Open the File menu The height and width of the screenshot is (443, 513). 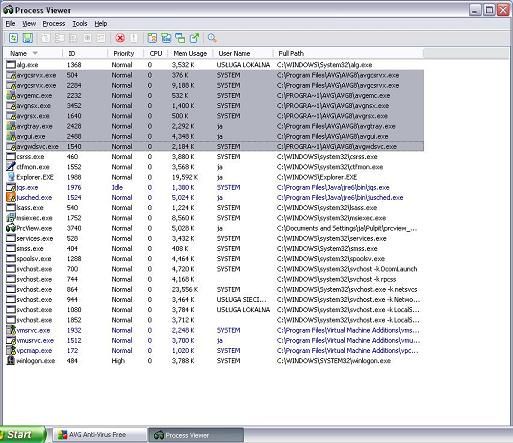[x=10, y=24]
